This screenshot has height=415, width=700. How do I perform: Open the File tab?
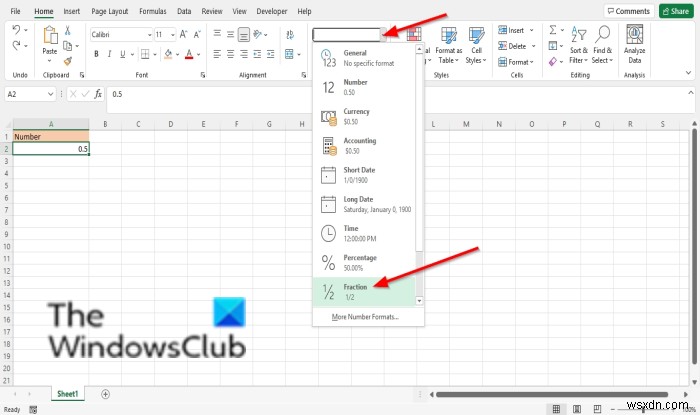tap(15, 11)
